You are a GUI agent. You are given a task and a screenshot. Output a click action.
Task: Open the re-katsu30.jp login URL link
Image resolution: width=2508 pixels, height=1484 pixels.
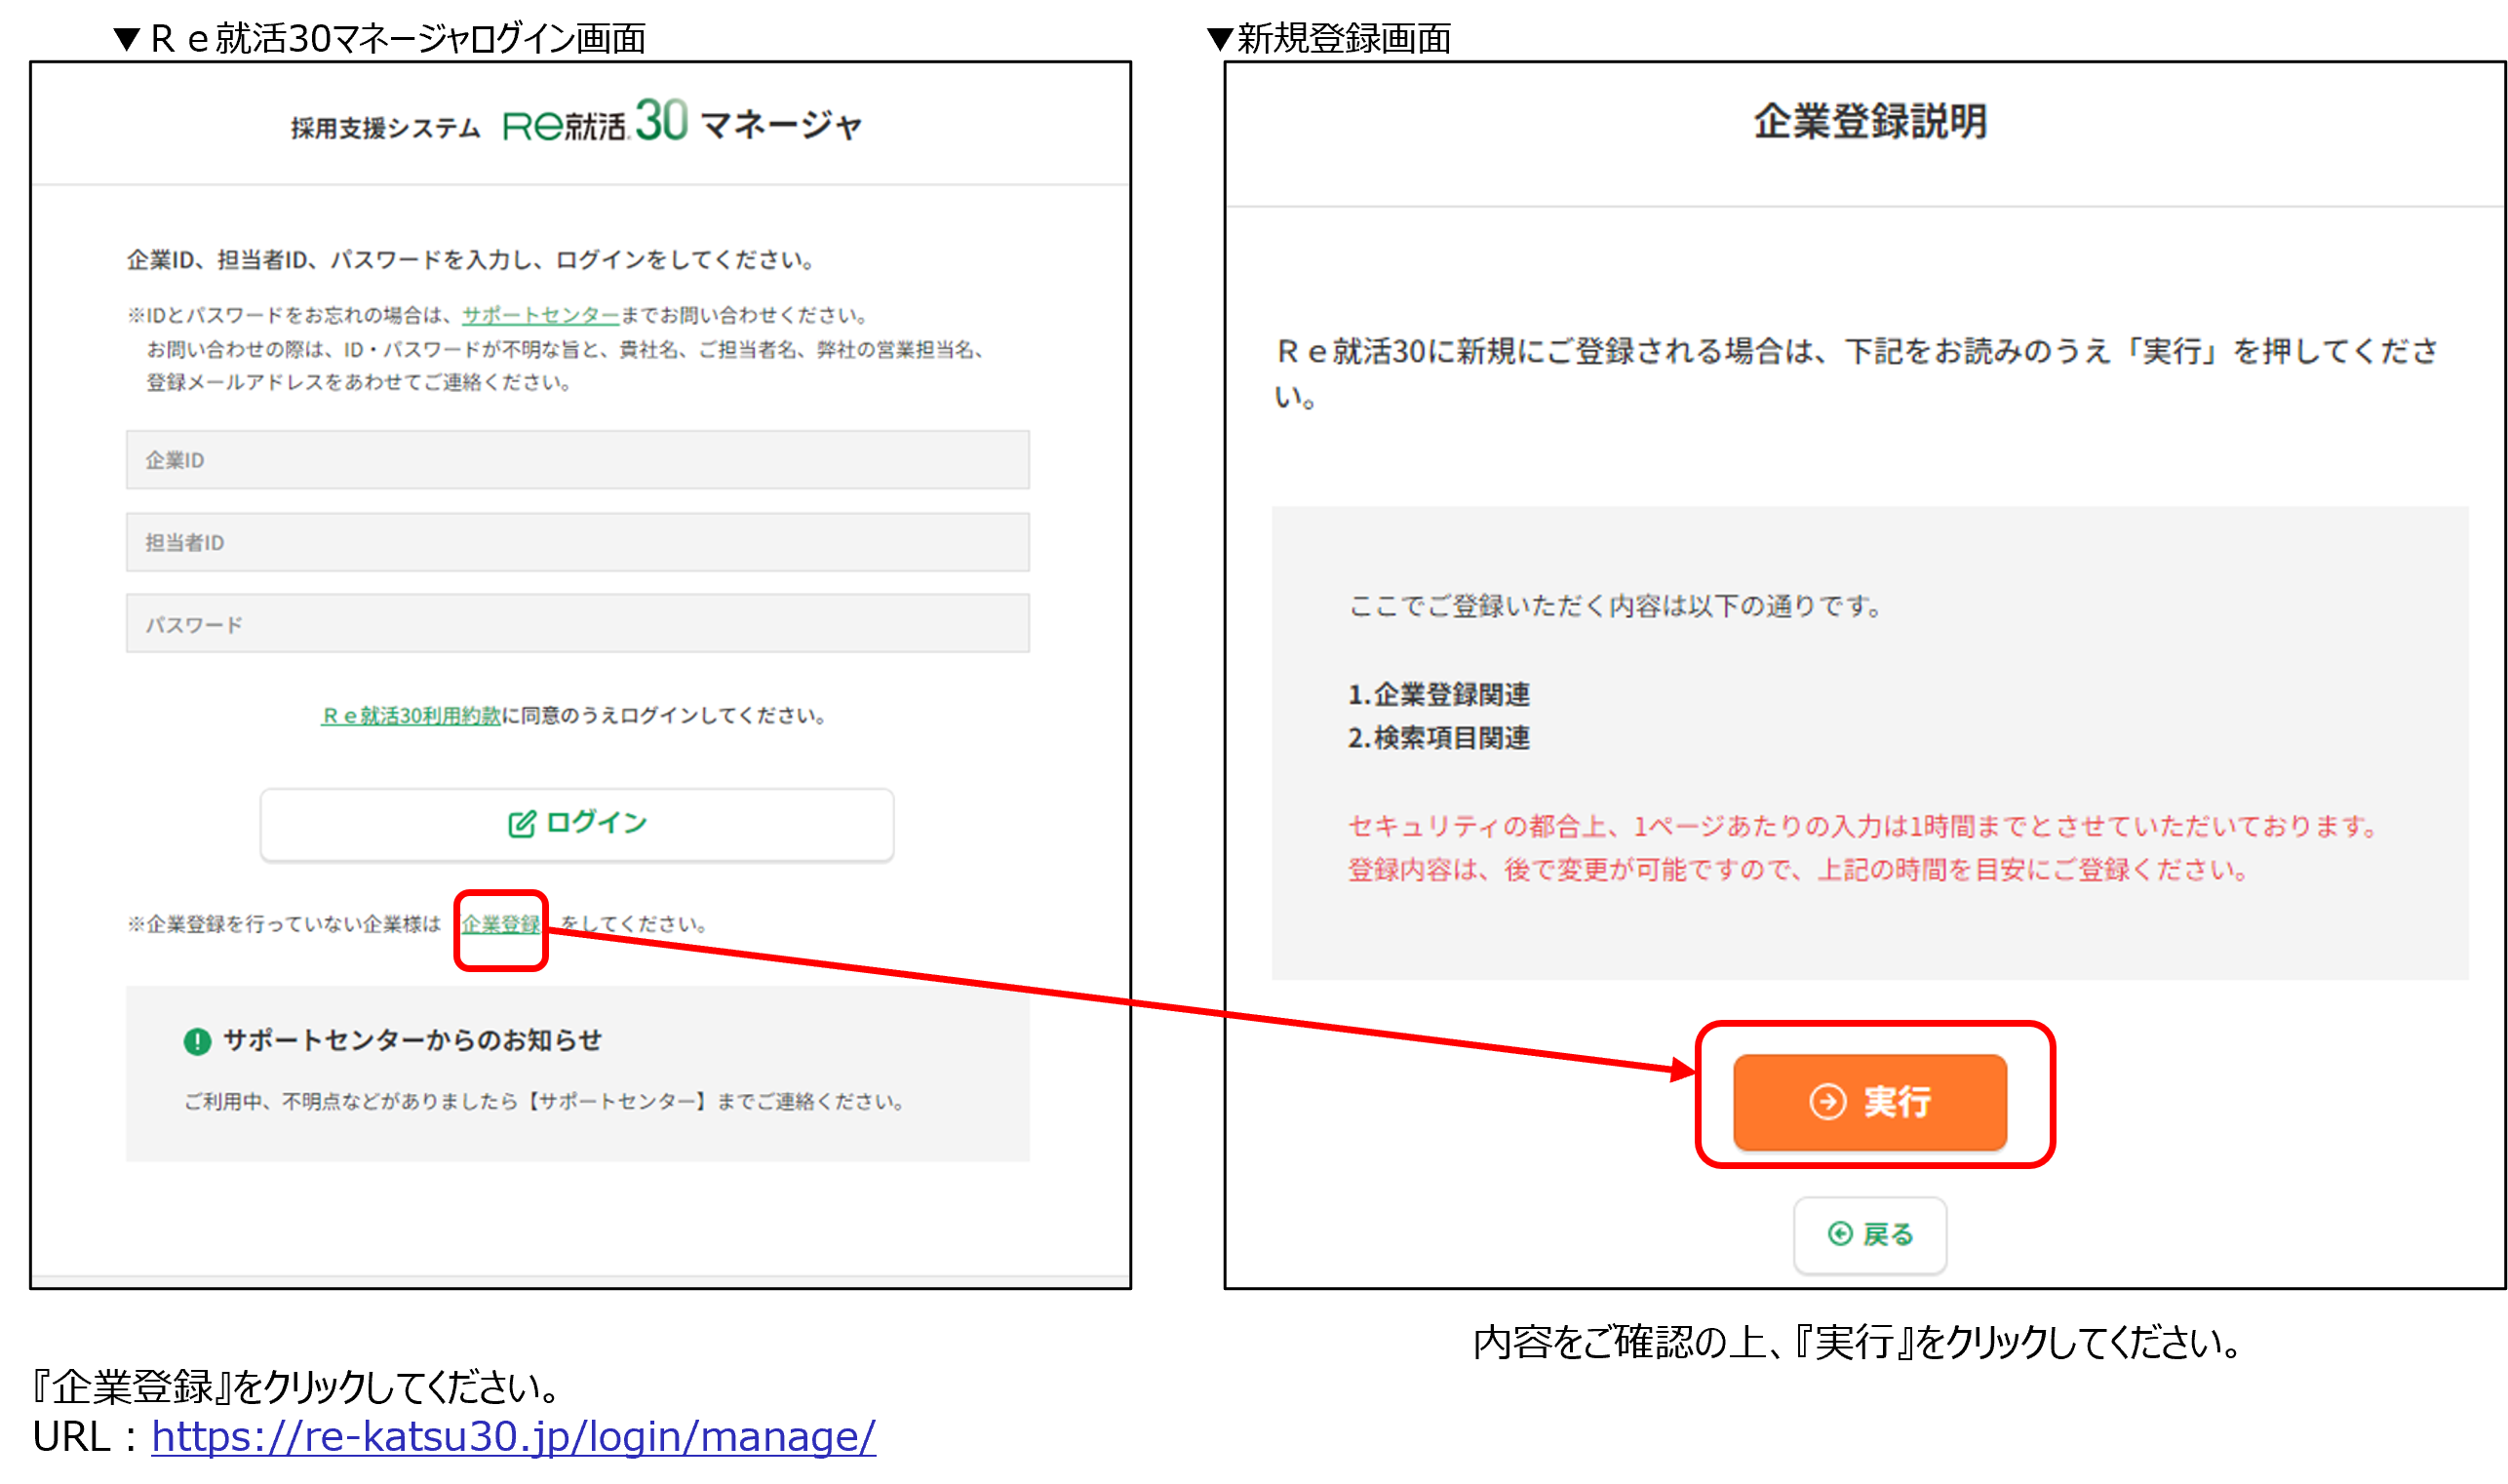[x=513, y=1437]
